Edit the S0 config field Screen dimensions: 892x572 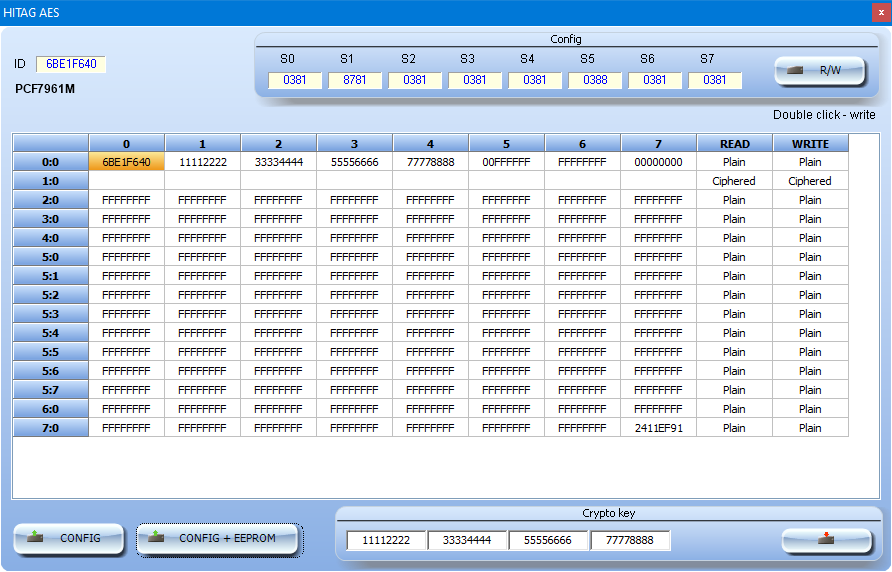[x=295, y=80]
